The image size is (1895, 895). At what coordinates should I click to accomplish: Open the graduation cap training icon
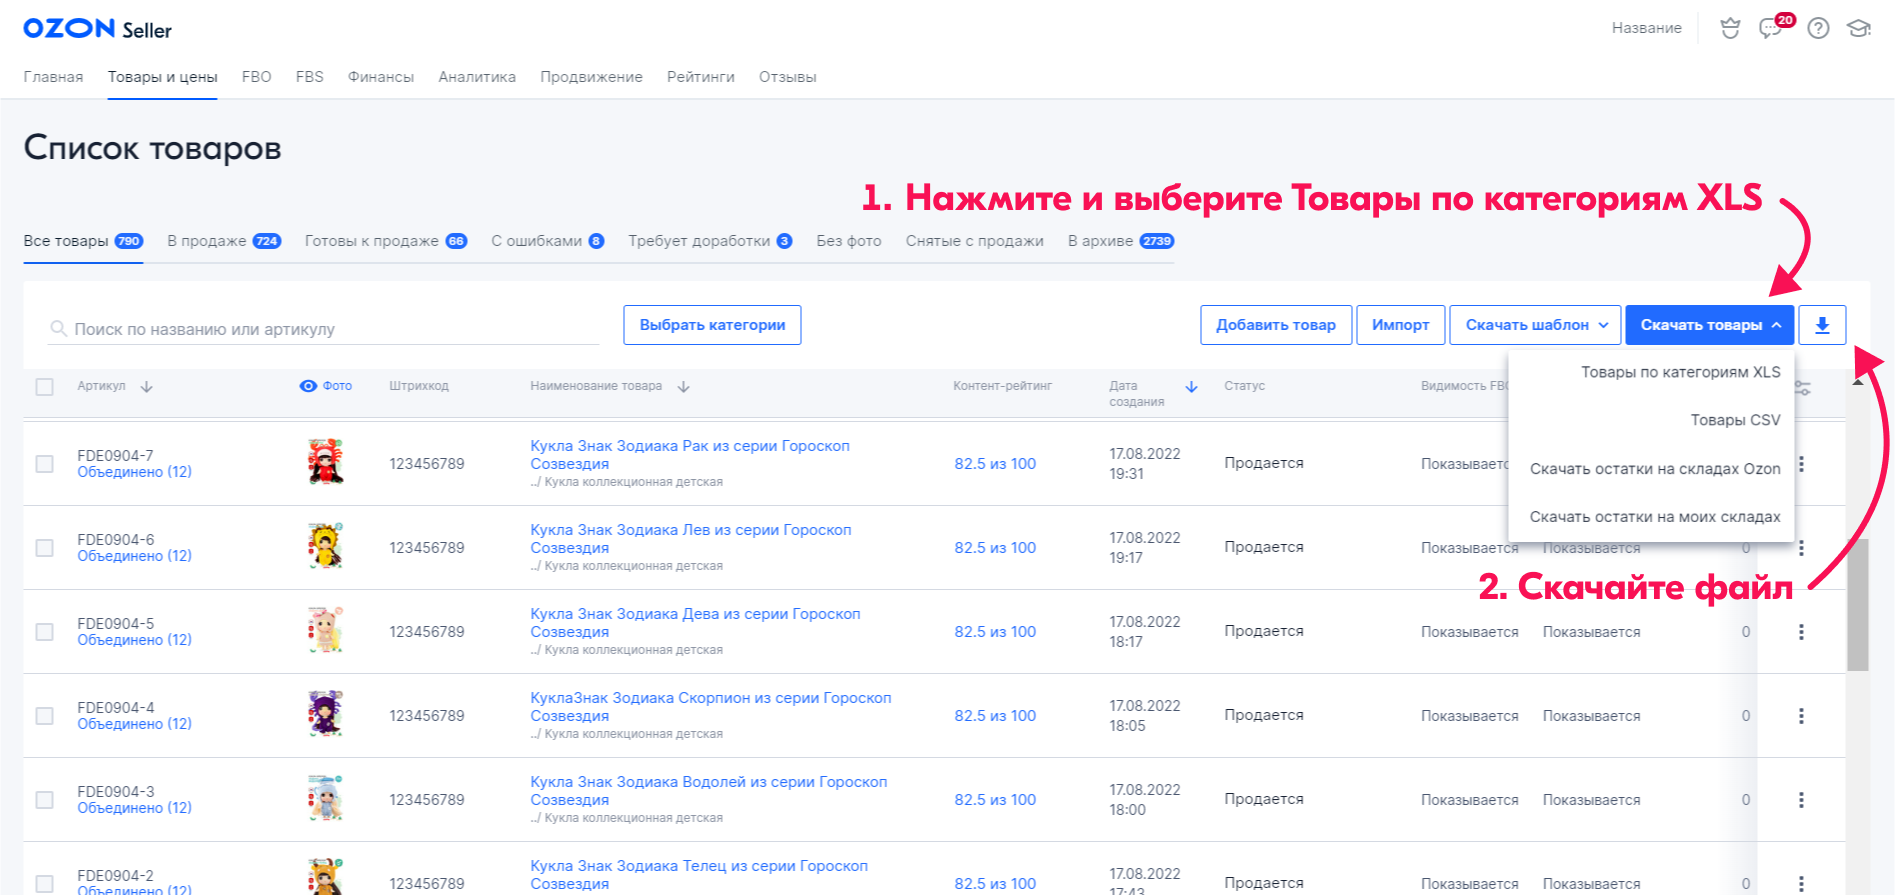(1858, 28)
